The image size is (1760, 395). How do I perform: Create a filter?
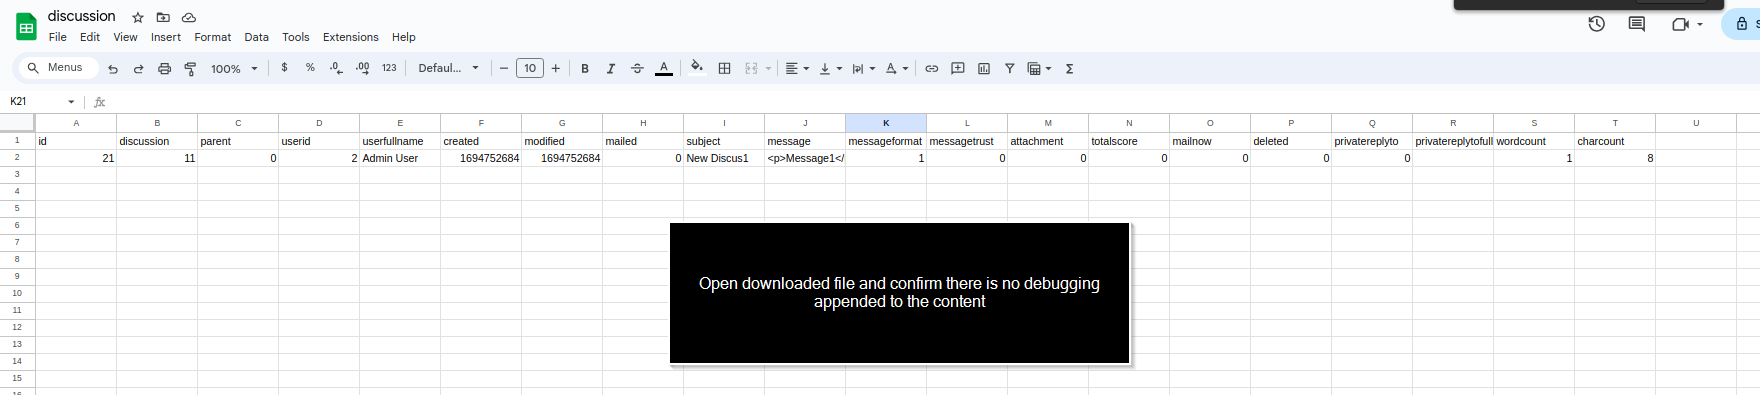tap(1010, 68)
